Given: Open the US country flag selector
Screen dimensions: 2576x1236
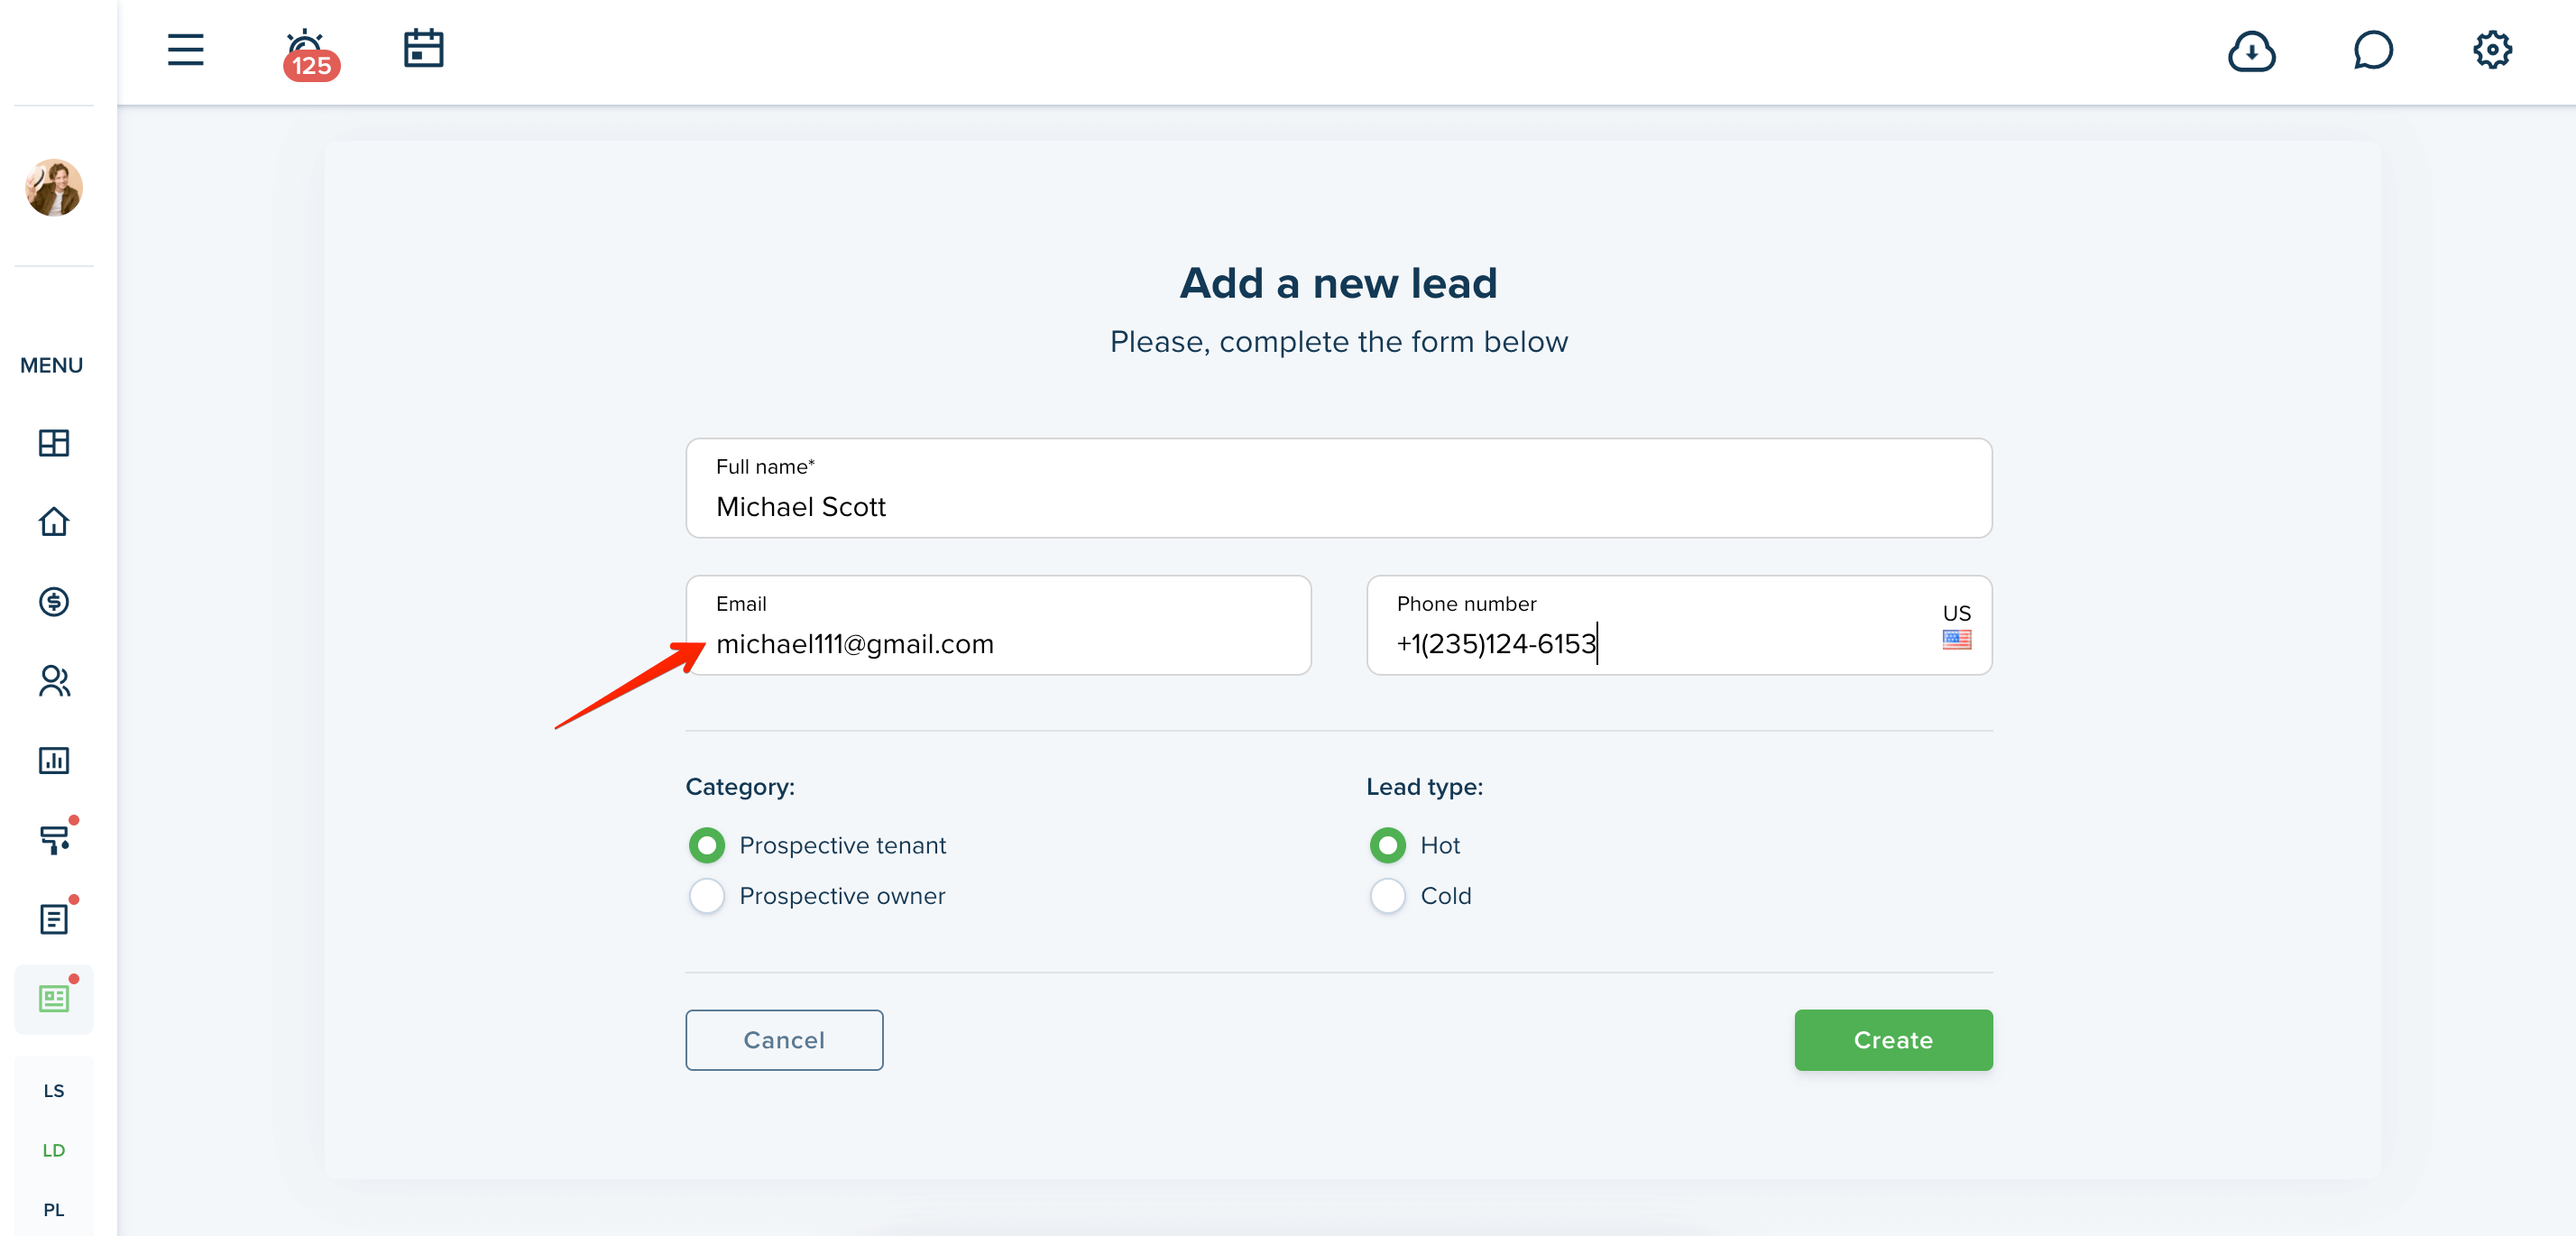Looking at the screenshot, I should click(1956, 626).
